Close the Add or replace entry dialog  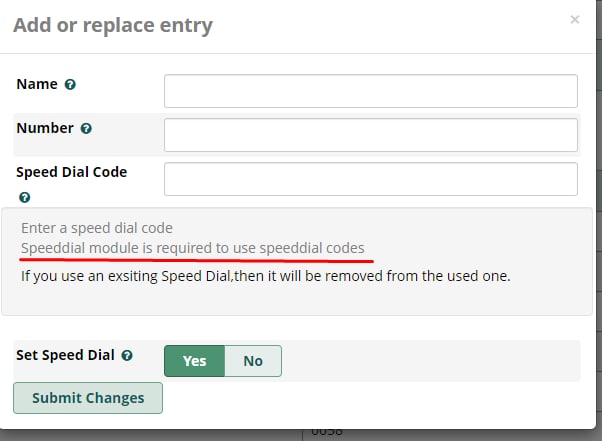click(574, 20)
